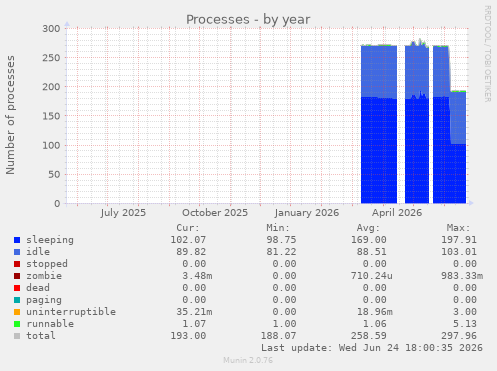Image resolution: width=497 pixels, height=371 pixels.
Task: Click the idle legend color swatch
Action: click(17, 252)
